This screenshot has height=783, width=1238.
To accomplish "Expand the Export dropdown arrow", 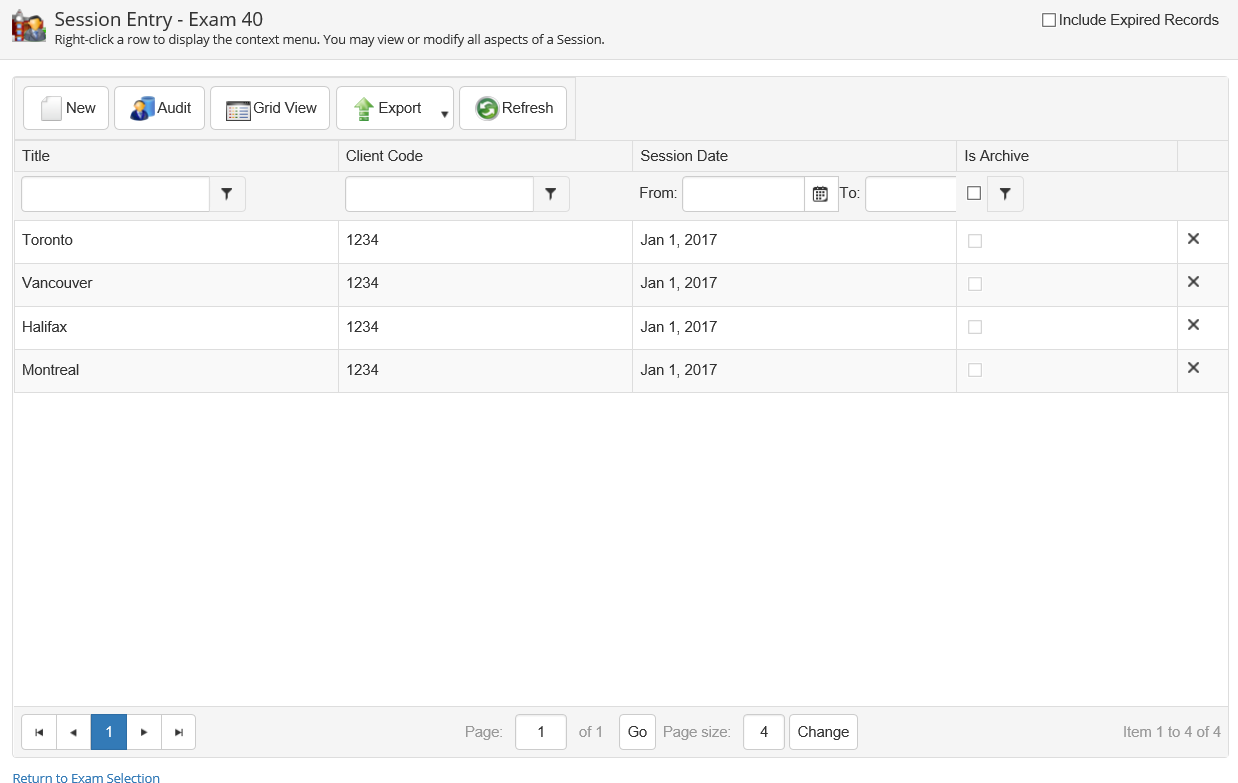I will pos(444,113).
